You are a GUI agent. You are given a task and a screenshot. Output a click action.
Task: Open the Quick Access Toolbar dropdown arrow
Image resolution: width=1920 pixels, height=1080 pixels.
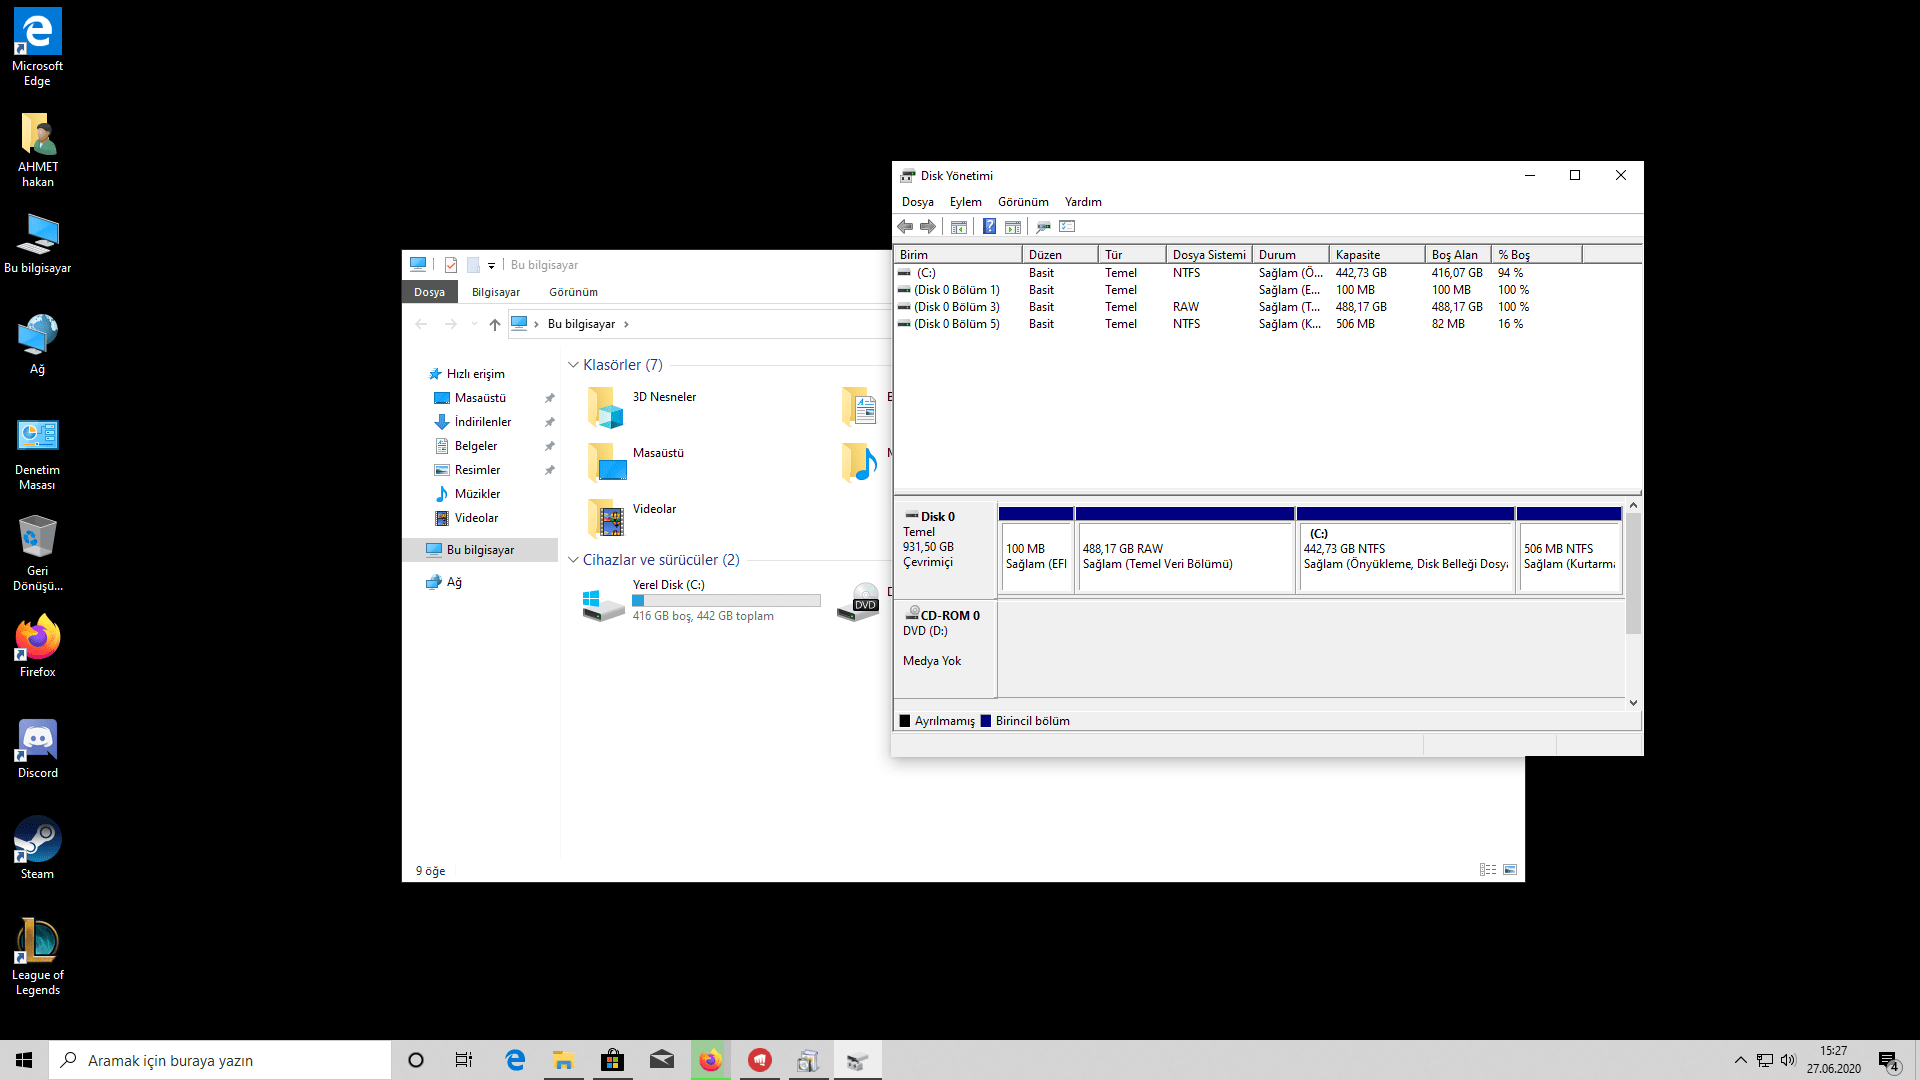pyautogui.click(x=491, y=266)
